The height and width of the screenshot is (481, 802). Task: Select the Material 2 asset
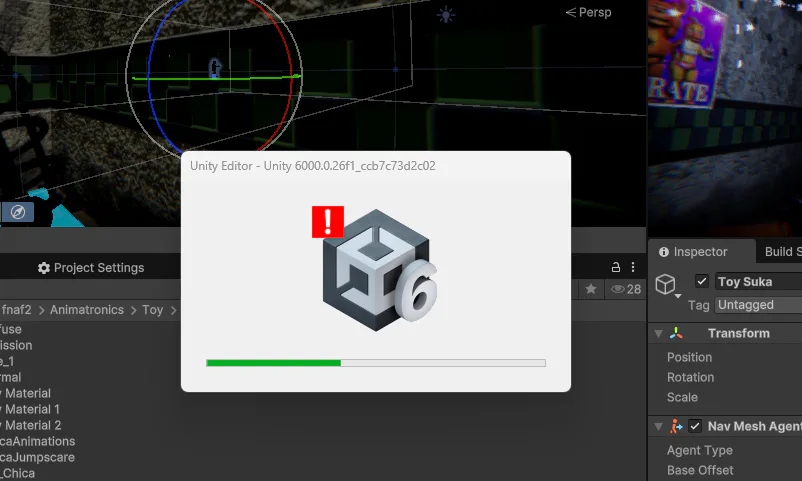pos(31,425)
